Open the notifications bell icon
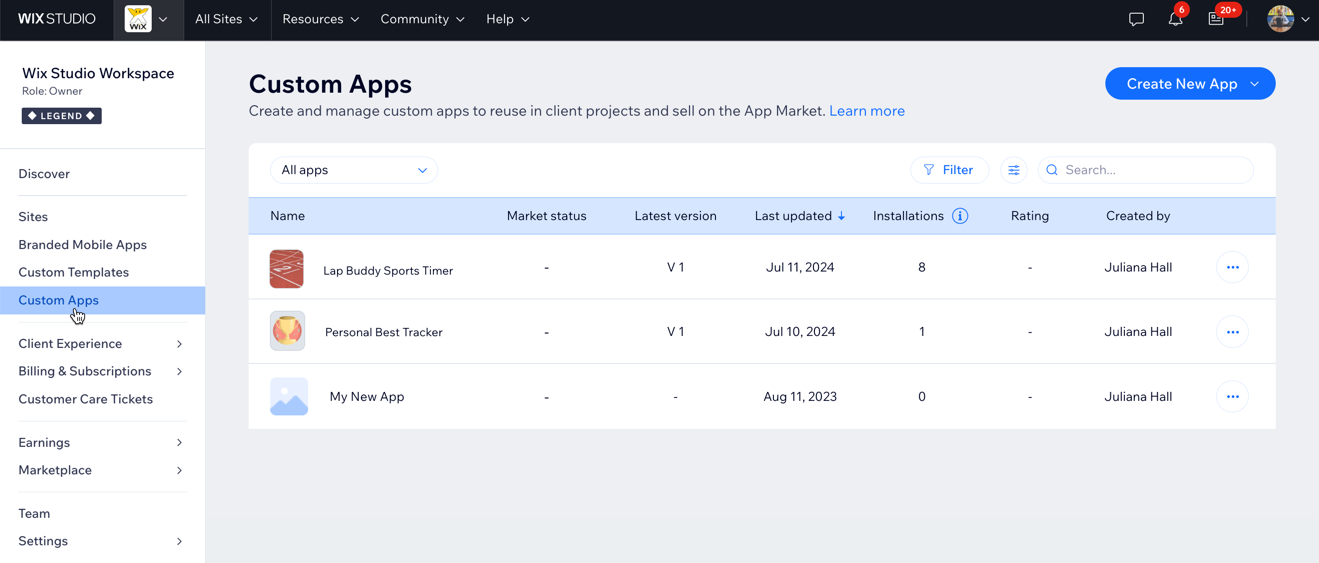The width and height of the screenshot is (1319, 563). (x=1176, y=19)
